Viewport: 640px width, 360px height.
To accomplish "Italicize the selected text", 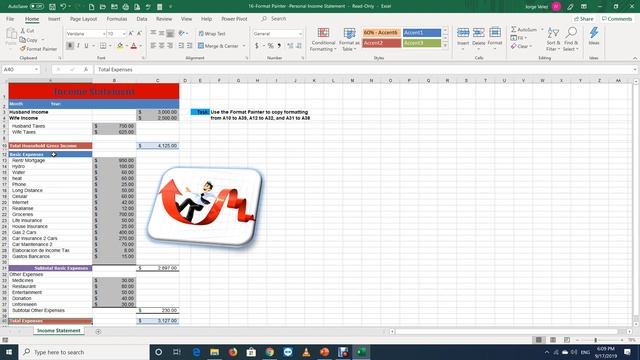I will 78,46.
